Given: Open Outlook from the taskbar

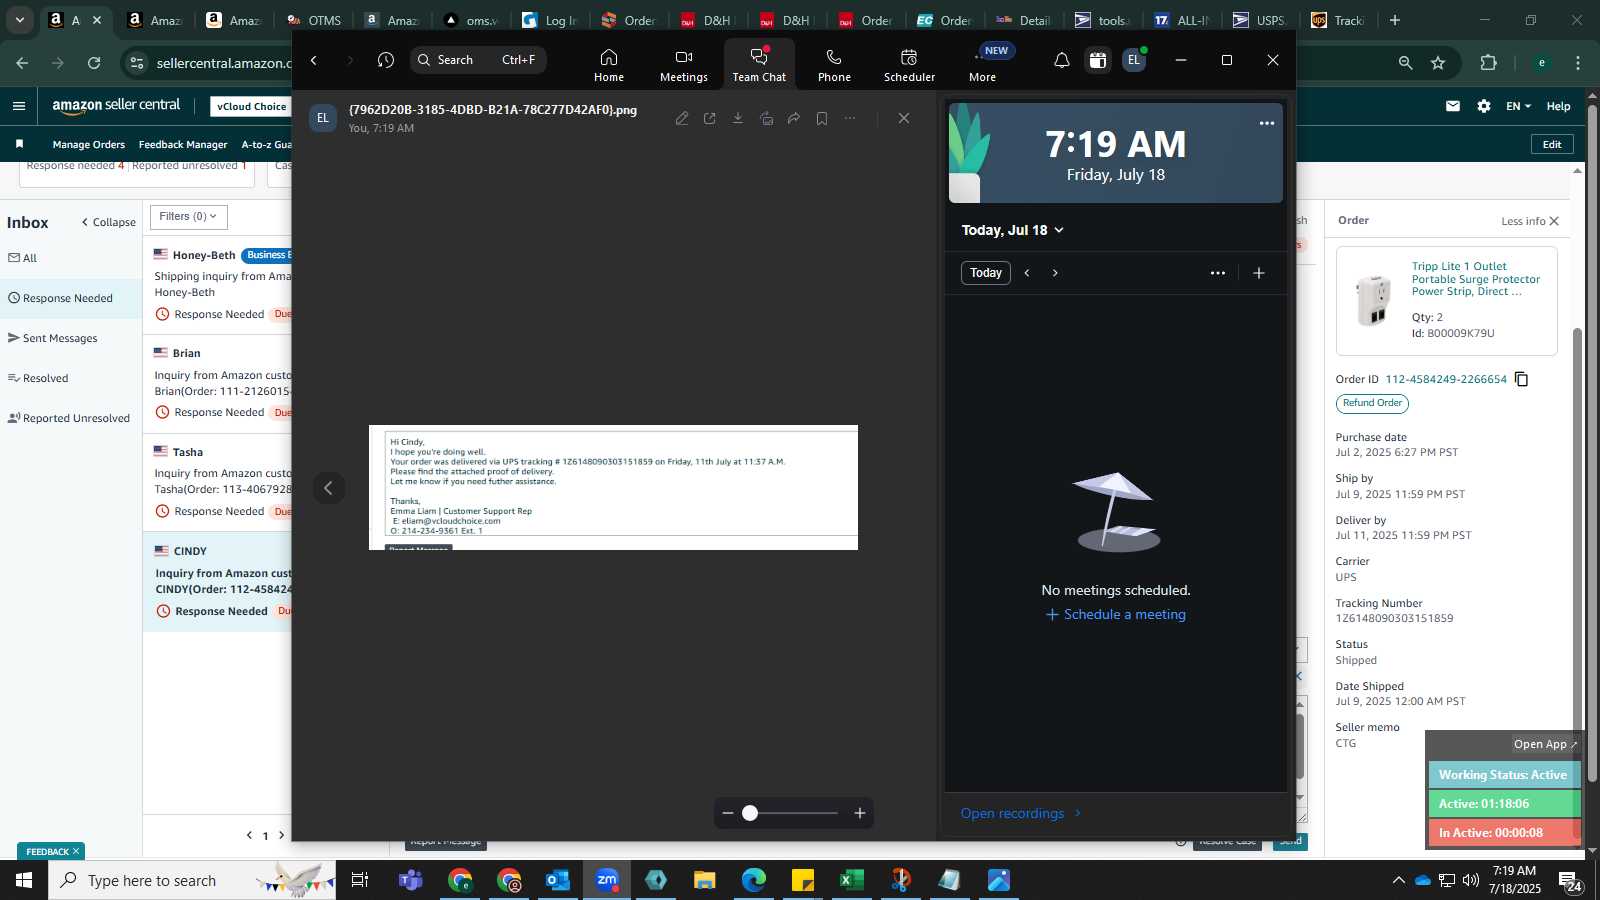Looking at the screenshot, I should pos(558,880).
